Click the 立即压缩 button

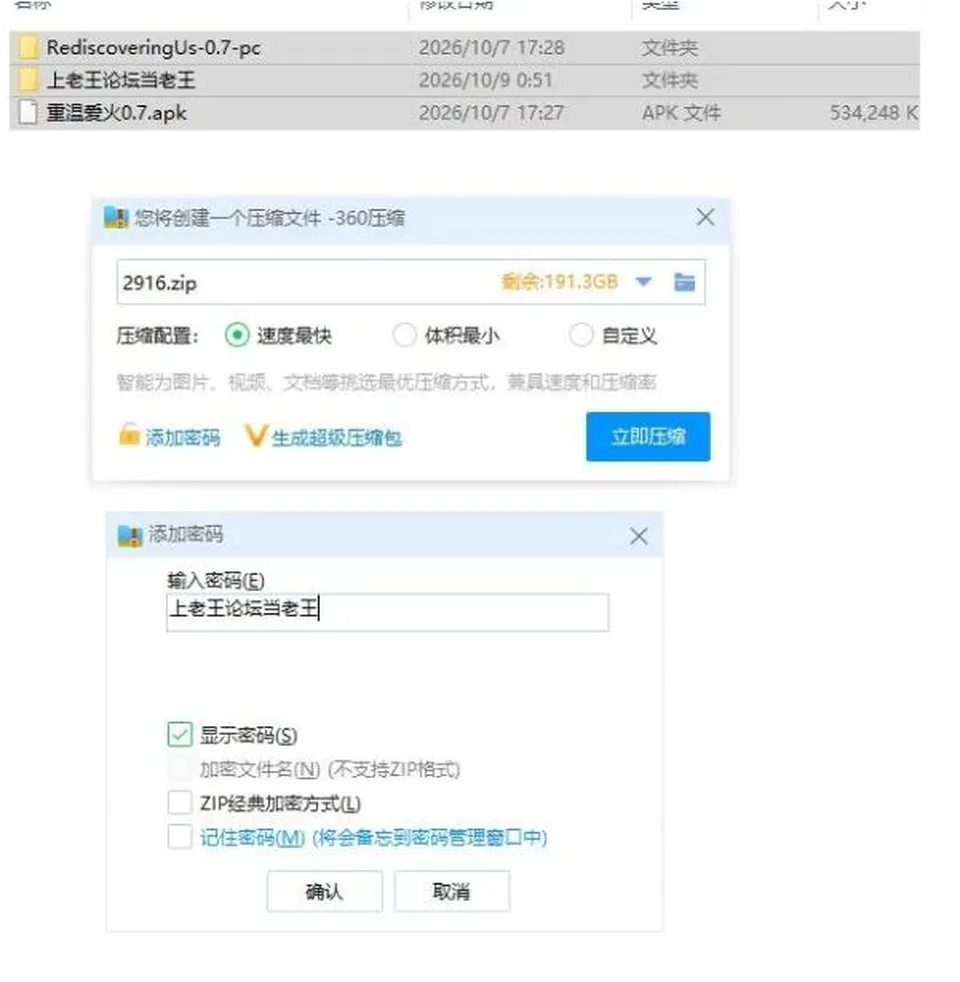pos(648,437)
